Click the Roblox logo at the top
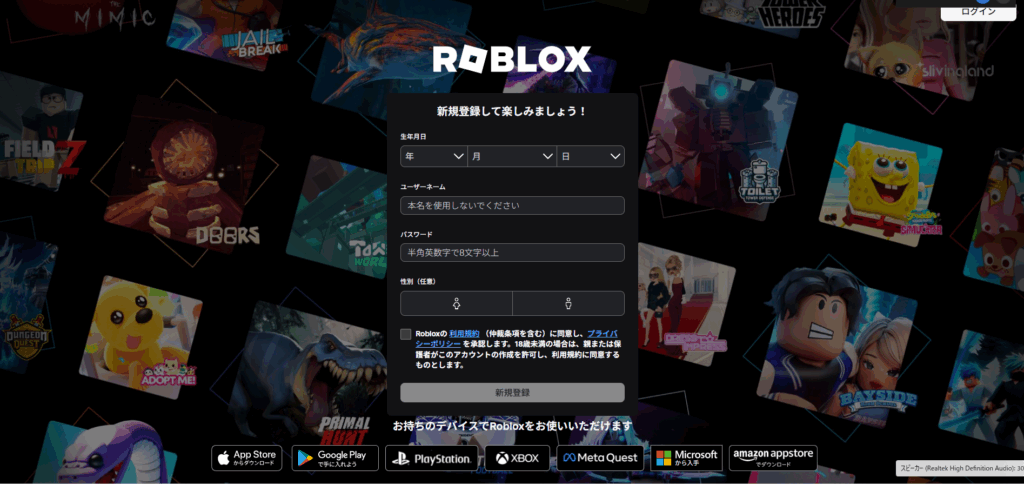Image resolution: width=1024 pixels, height=484 pixels. click(x=511, y=60)
